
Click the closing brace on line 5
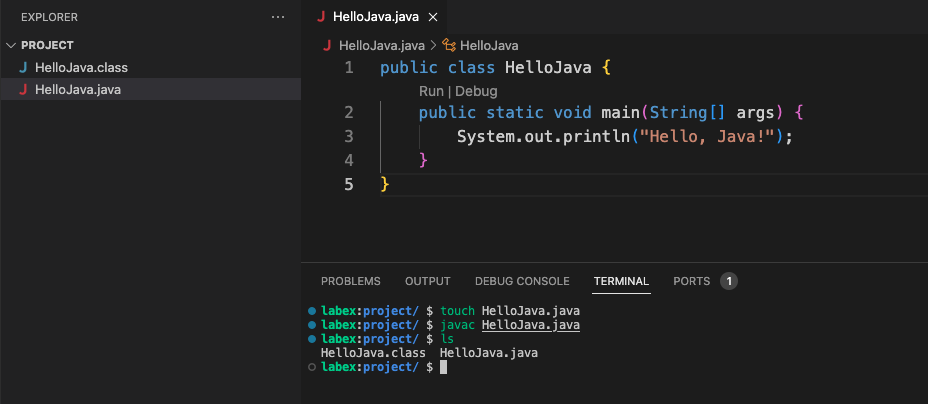(x=385, y=185)
